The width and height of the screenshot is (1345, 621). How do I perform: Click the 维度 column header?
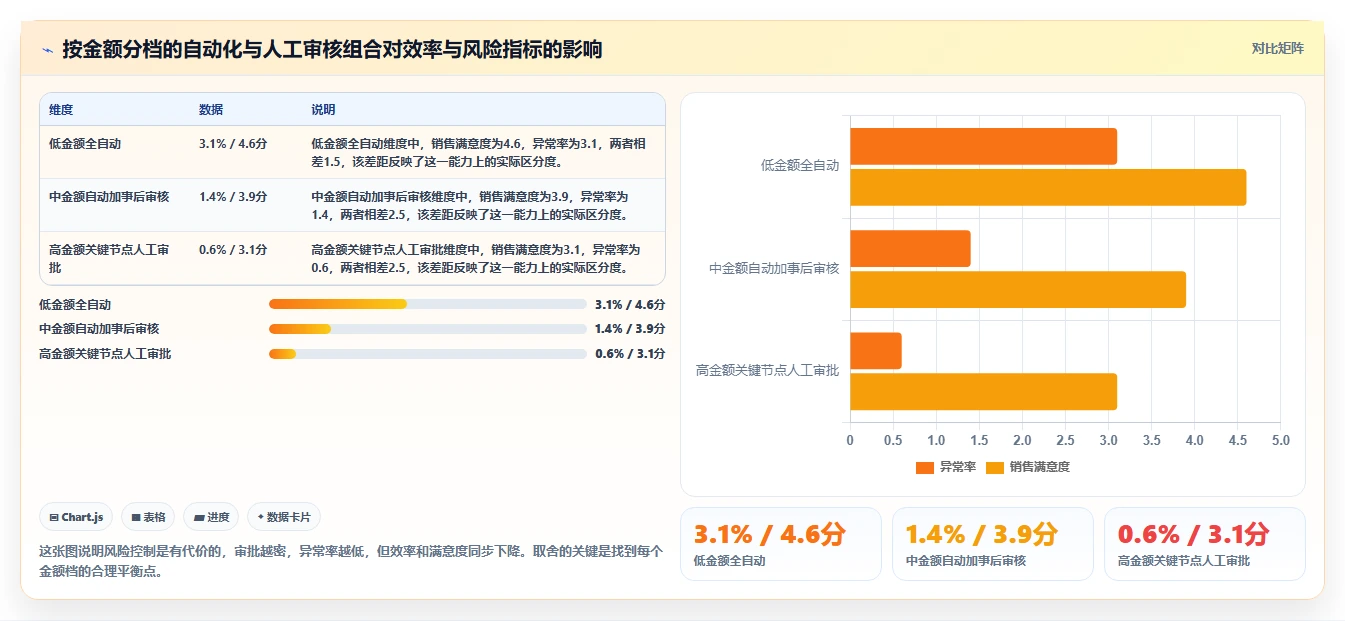[x=61, y=109]
